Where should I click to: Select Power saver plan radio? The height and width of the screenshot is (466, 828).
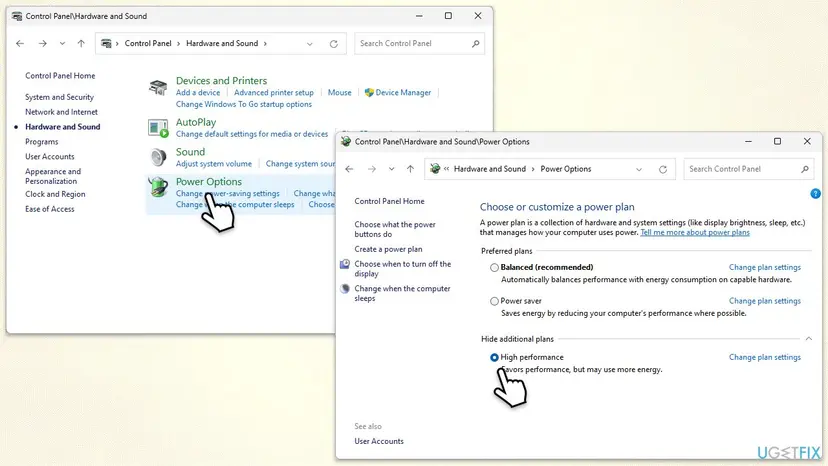(x=494, y=301)
